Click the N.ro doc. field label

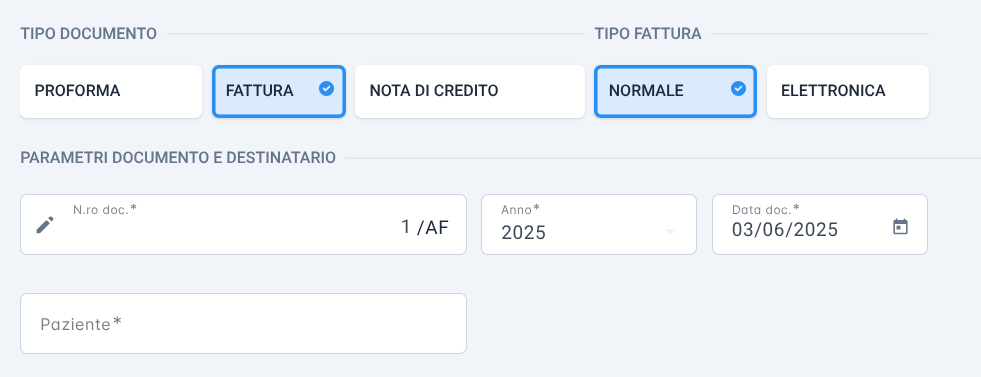[104, 209]
